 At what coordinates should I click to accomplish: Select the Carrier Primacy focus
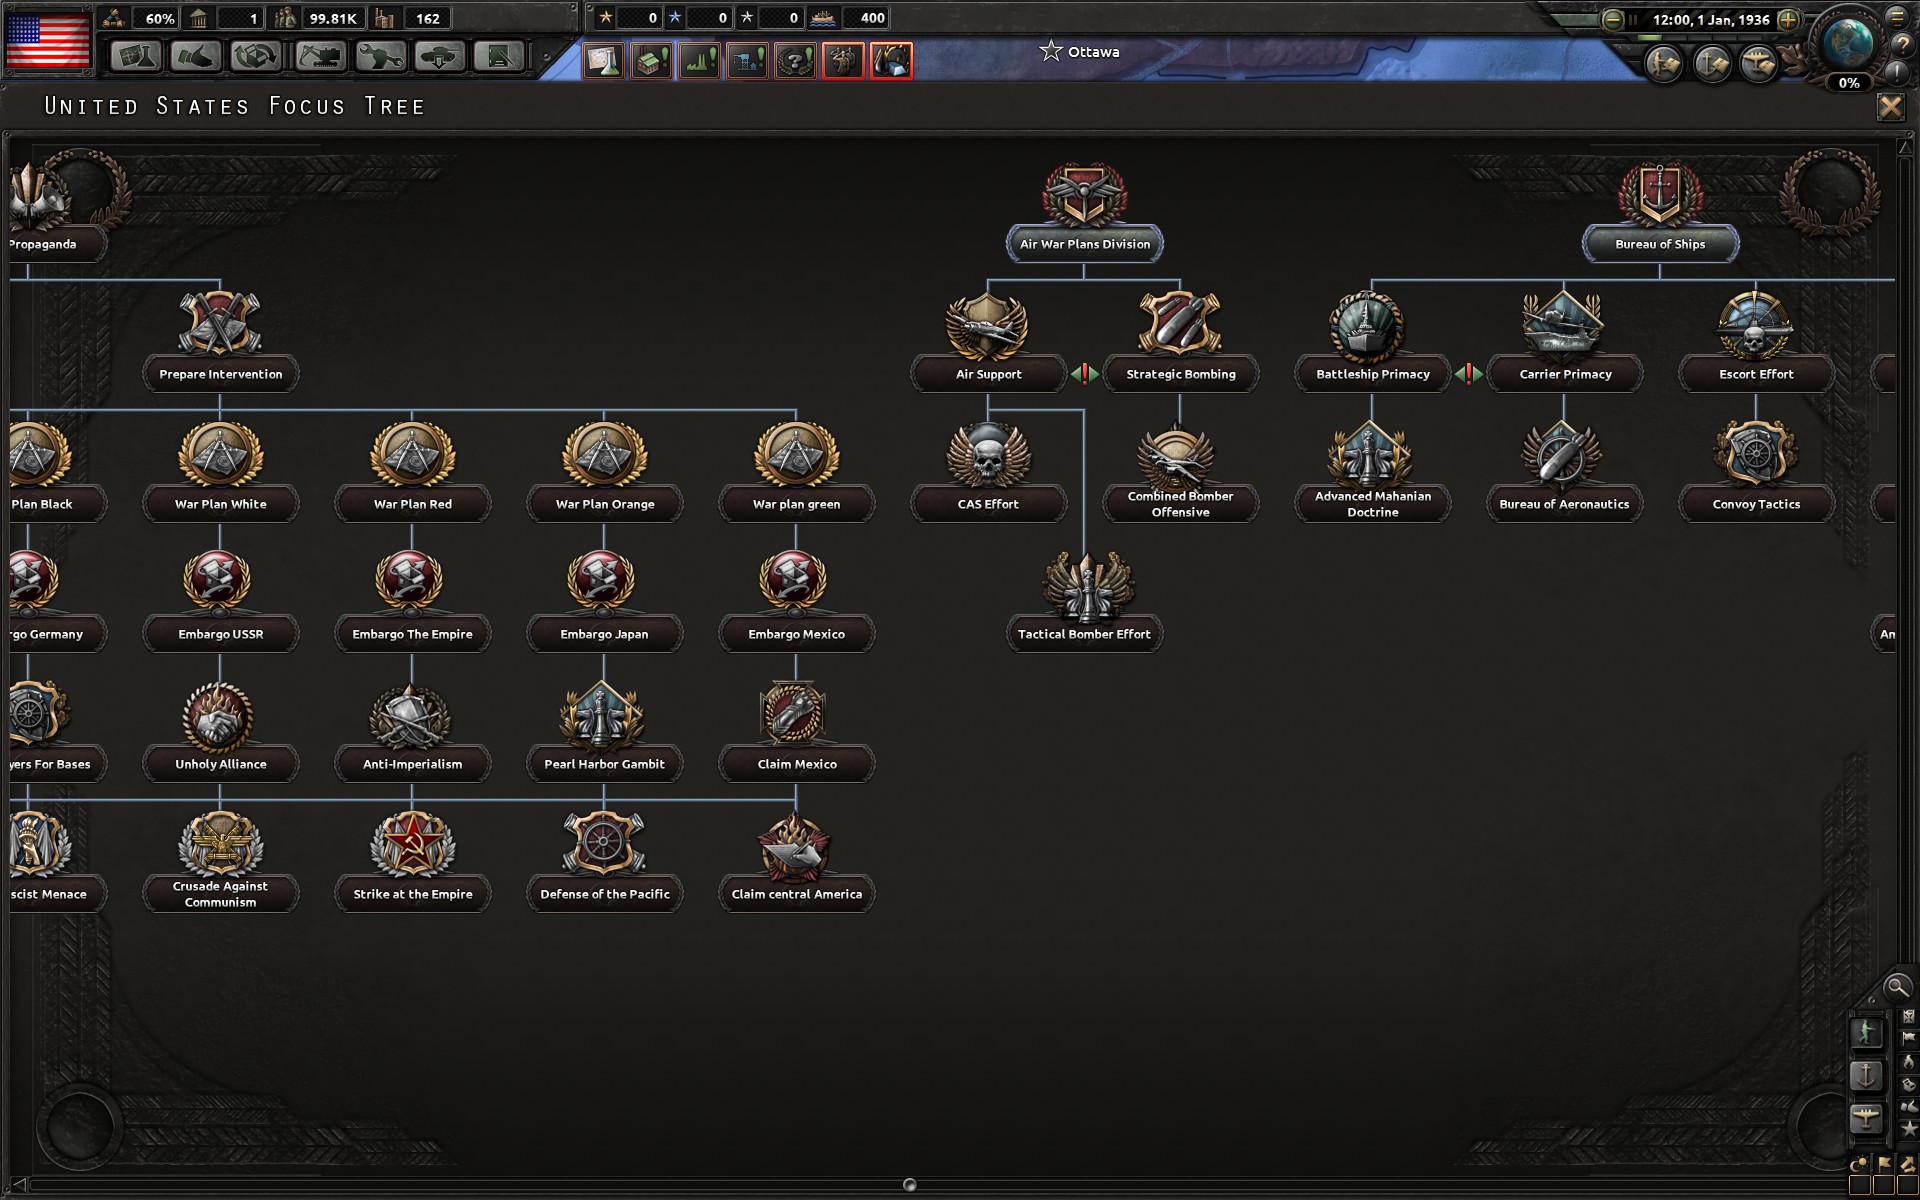point(1565,374)
